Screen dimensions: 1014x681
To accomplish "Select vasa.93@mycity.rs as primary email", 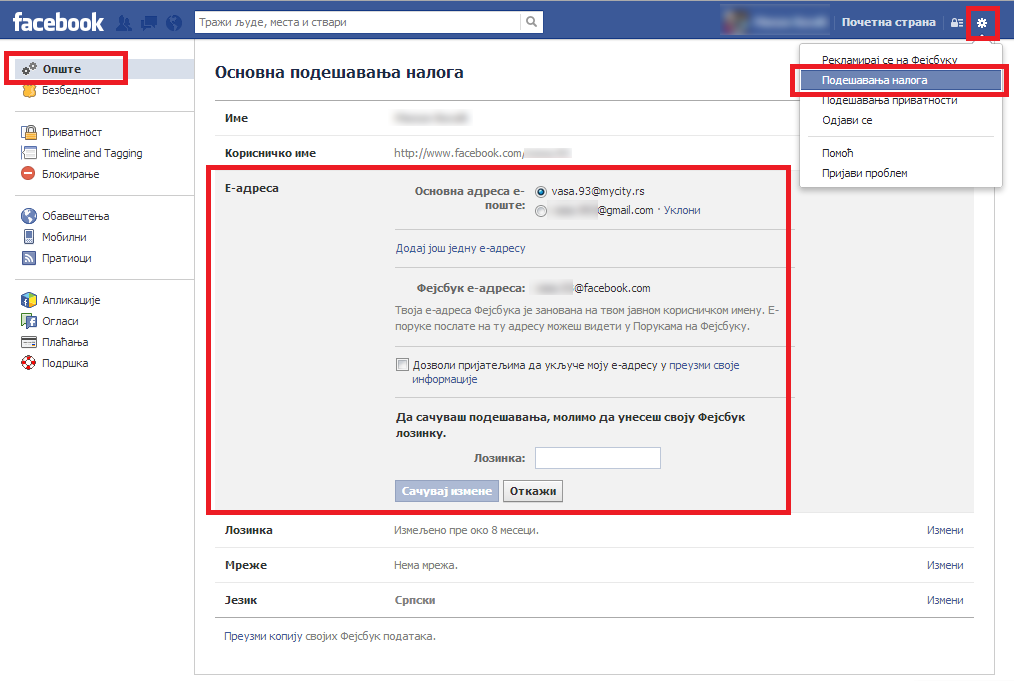I will (541, 191).
